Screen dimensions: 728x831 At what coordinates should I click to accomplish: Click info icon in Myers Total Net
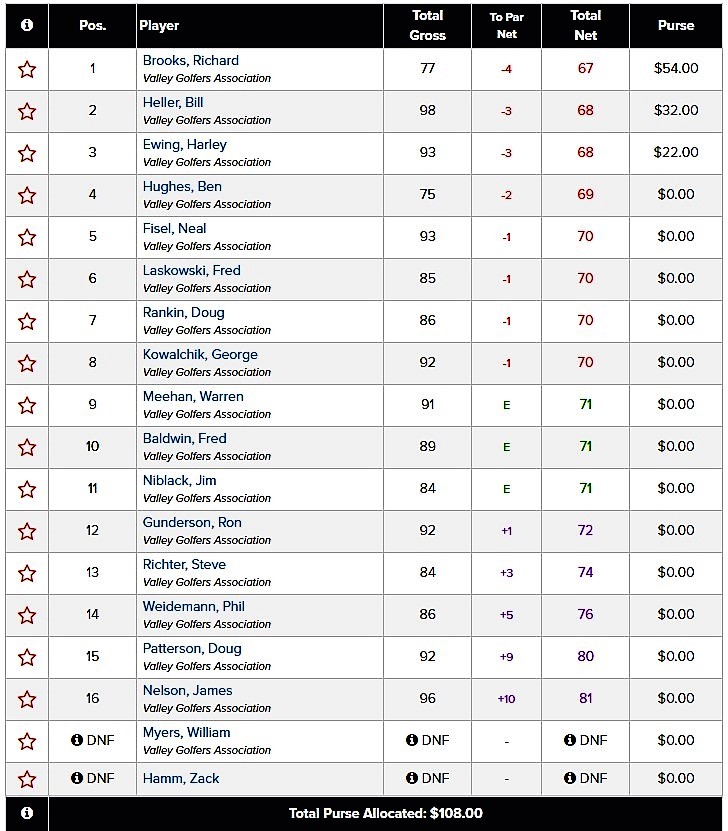(x=570, y=741)
